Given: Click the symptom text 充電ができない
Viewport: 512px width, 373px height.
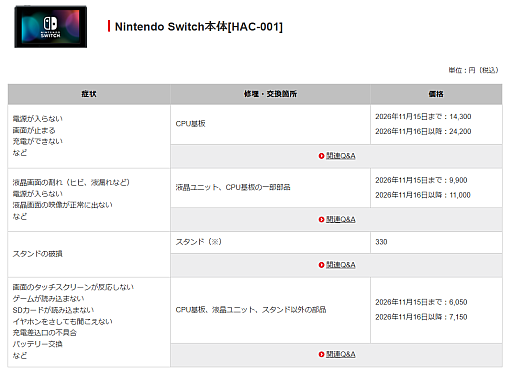Looking at the screenshot, I should (x=38, y=141).
